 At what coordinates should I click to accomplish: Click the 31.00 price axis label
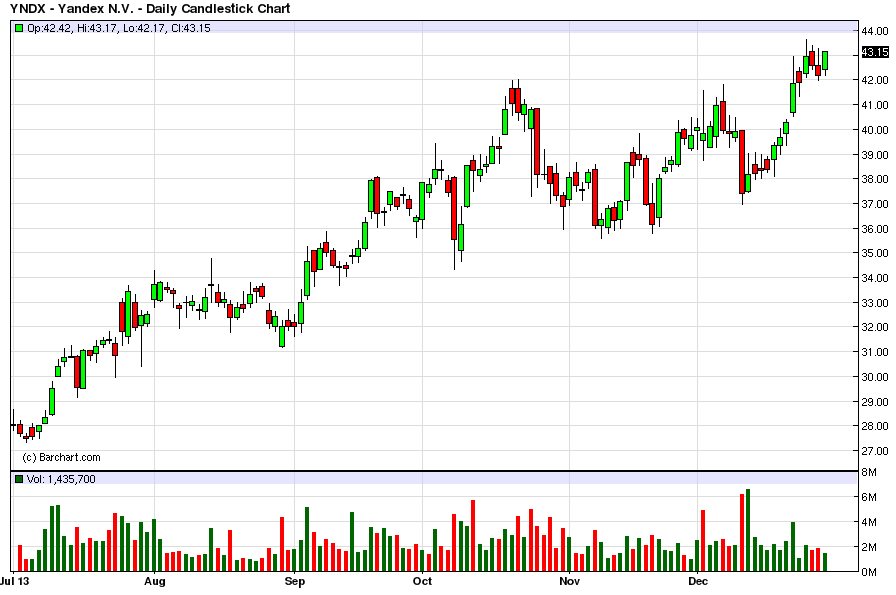coord(875,352)
